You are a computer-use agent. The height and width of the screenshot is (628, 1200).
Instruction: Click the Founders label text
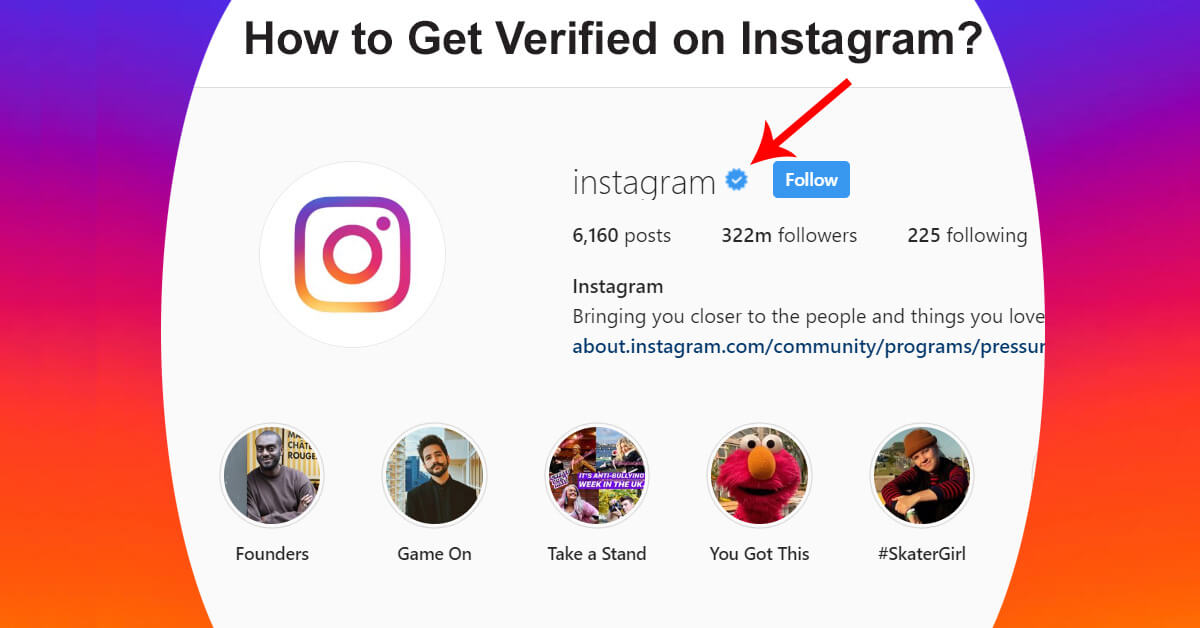[x=272, y=554]
